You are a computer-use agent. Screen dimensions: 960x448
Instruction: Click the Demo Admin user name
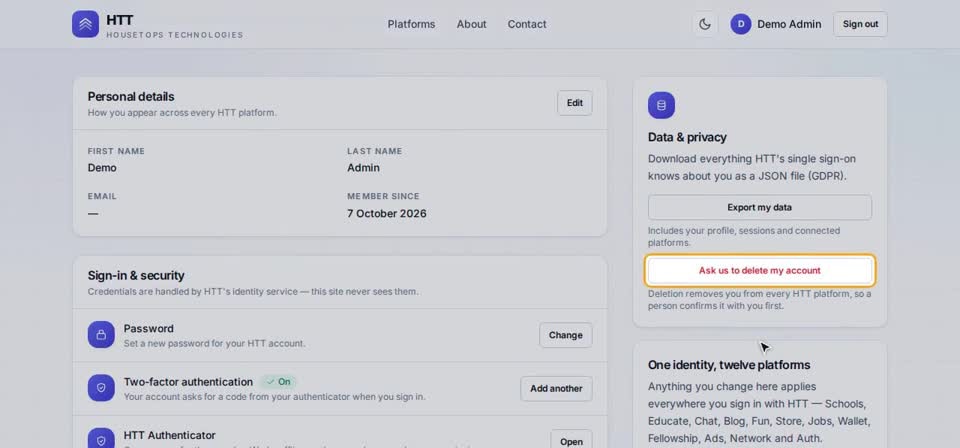pyautogui.click(x=789, y=24)
